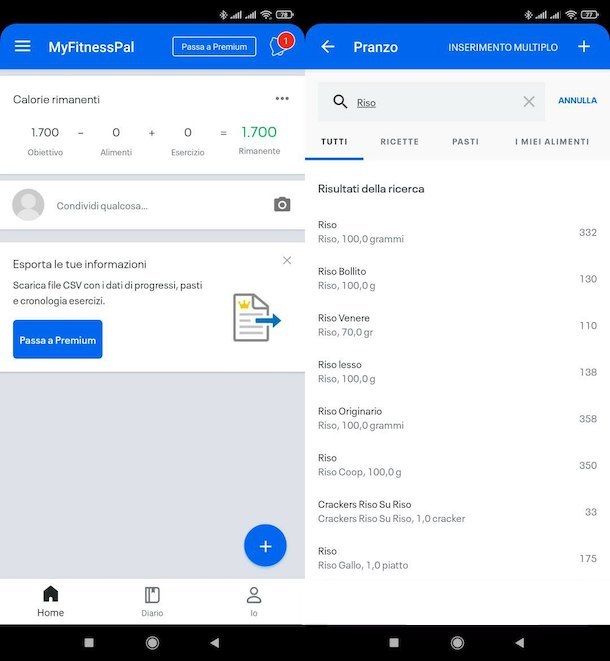Select Riso, 100,0 grammi result (332)
Image resolution: width=610 pixels, height=661 pixels.
pyautogui.click(x=457, y=232)
